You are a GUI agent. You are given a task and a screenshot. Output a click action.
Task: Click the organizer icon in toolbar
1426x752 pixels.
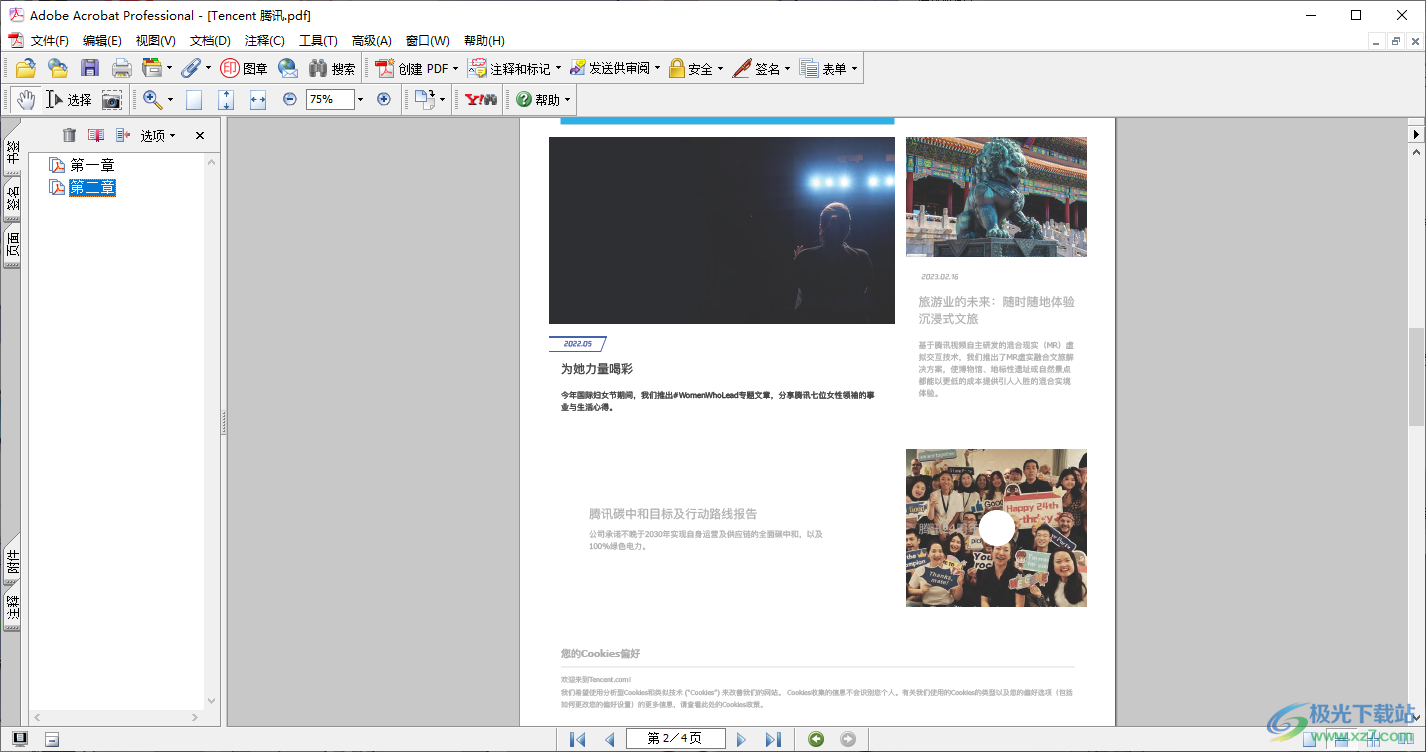coord(152,68)
